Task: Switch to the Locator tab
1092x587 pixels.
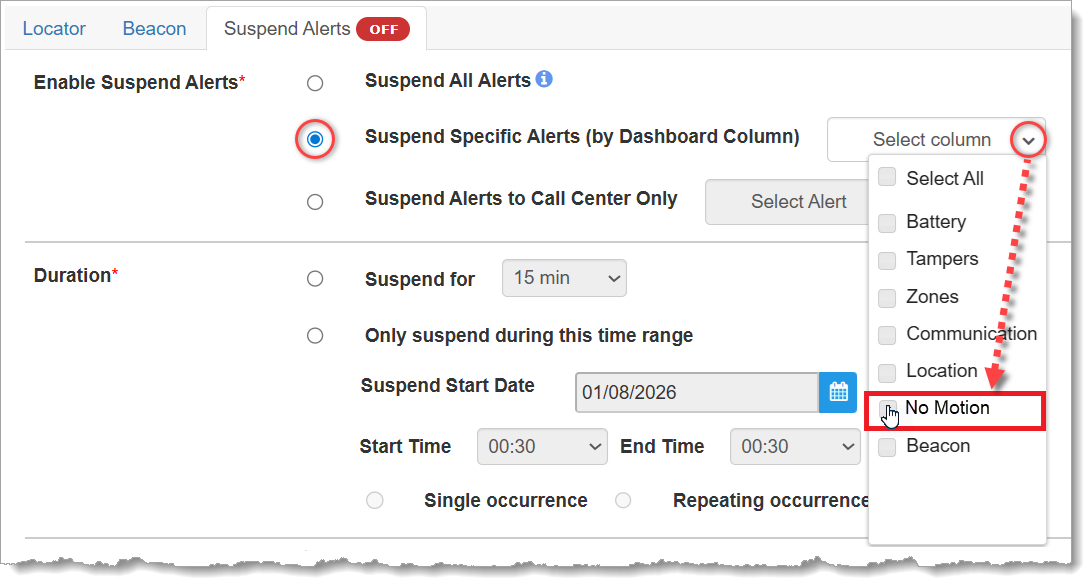Action: coord(54,28)
